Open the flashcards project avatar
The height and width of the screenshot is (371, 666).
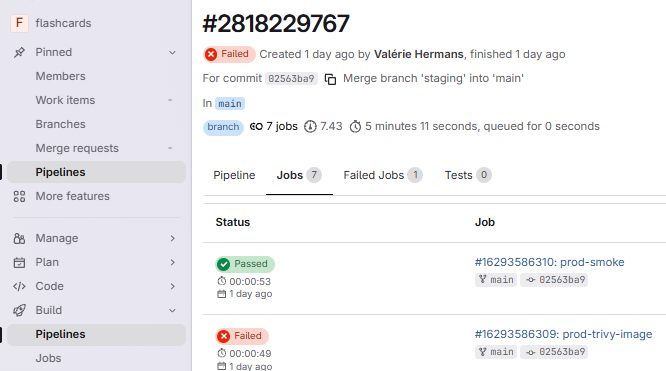pos(20,23)
